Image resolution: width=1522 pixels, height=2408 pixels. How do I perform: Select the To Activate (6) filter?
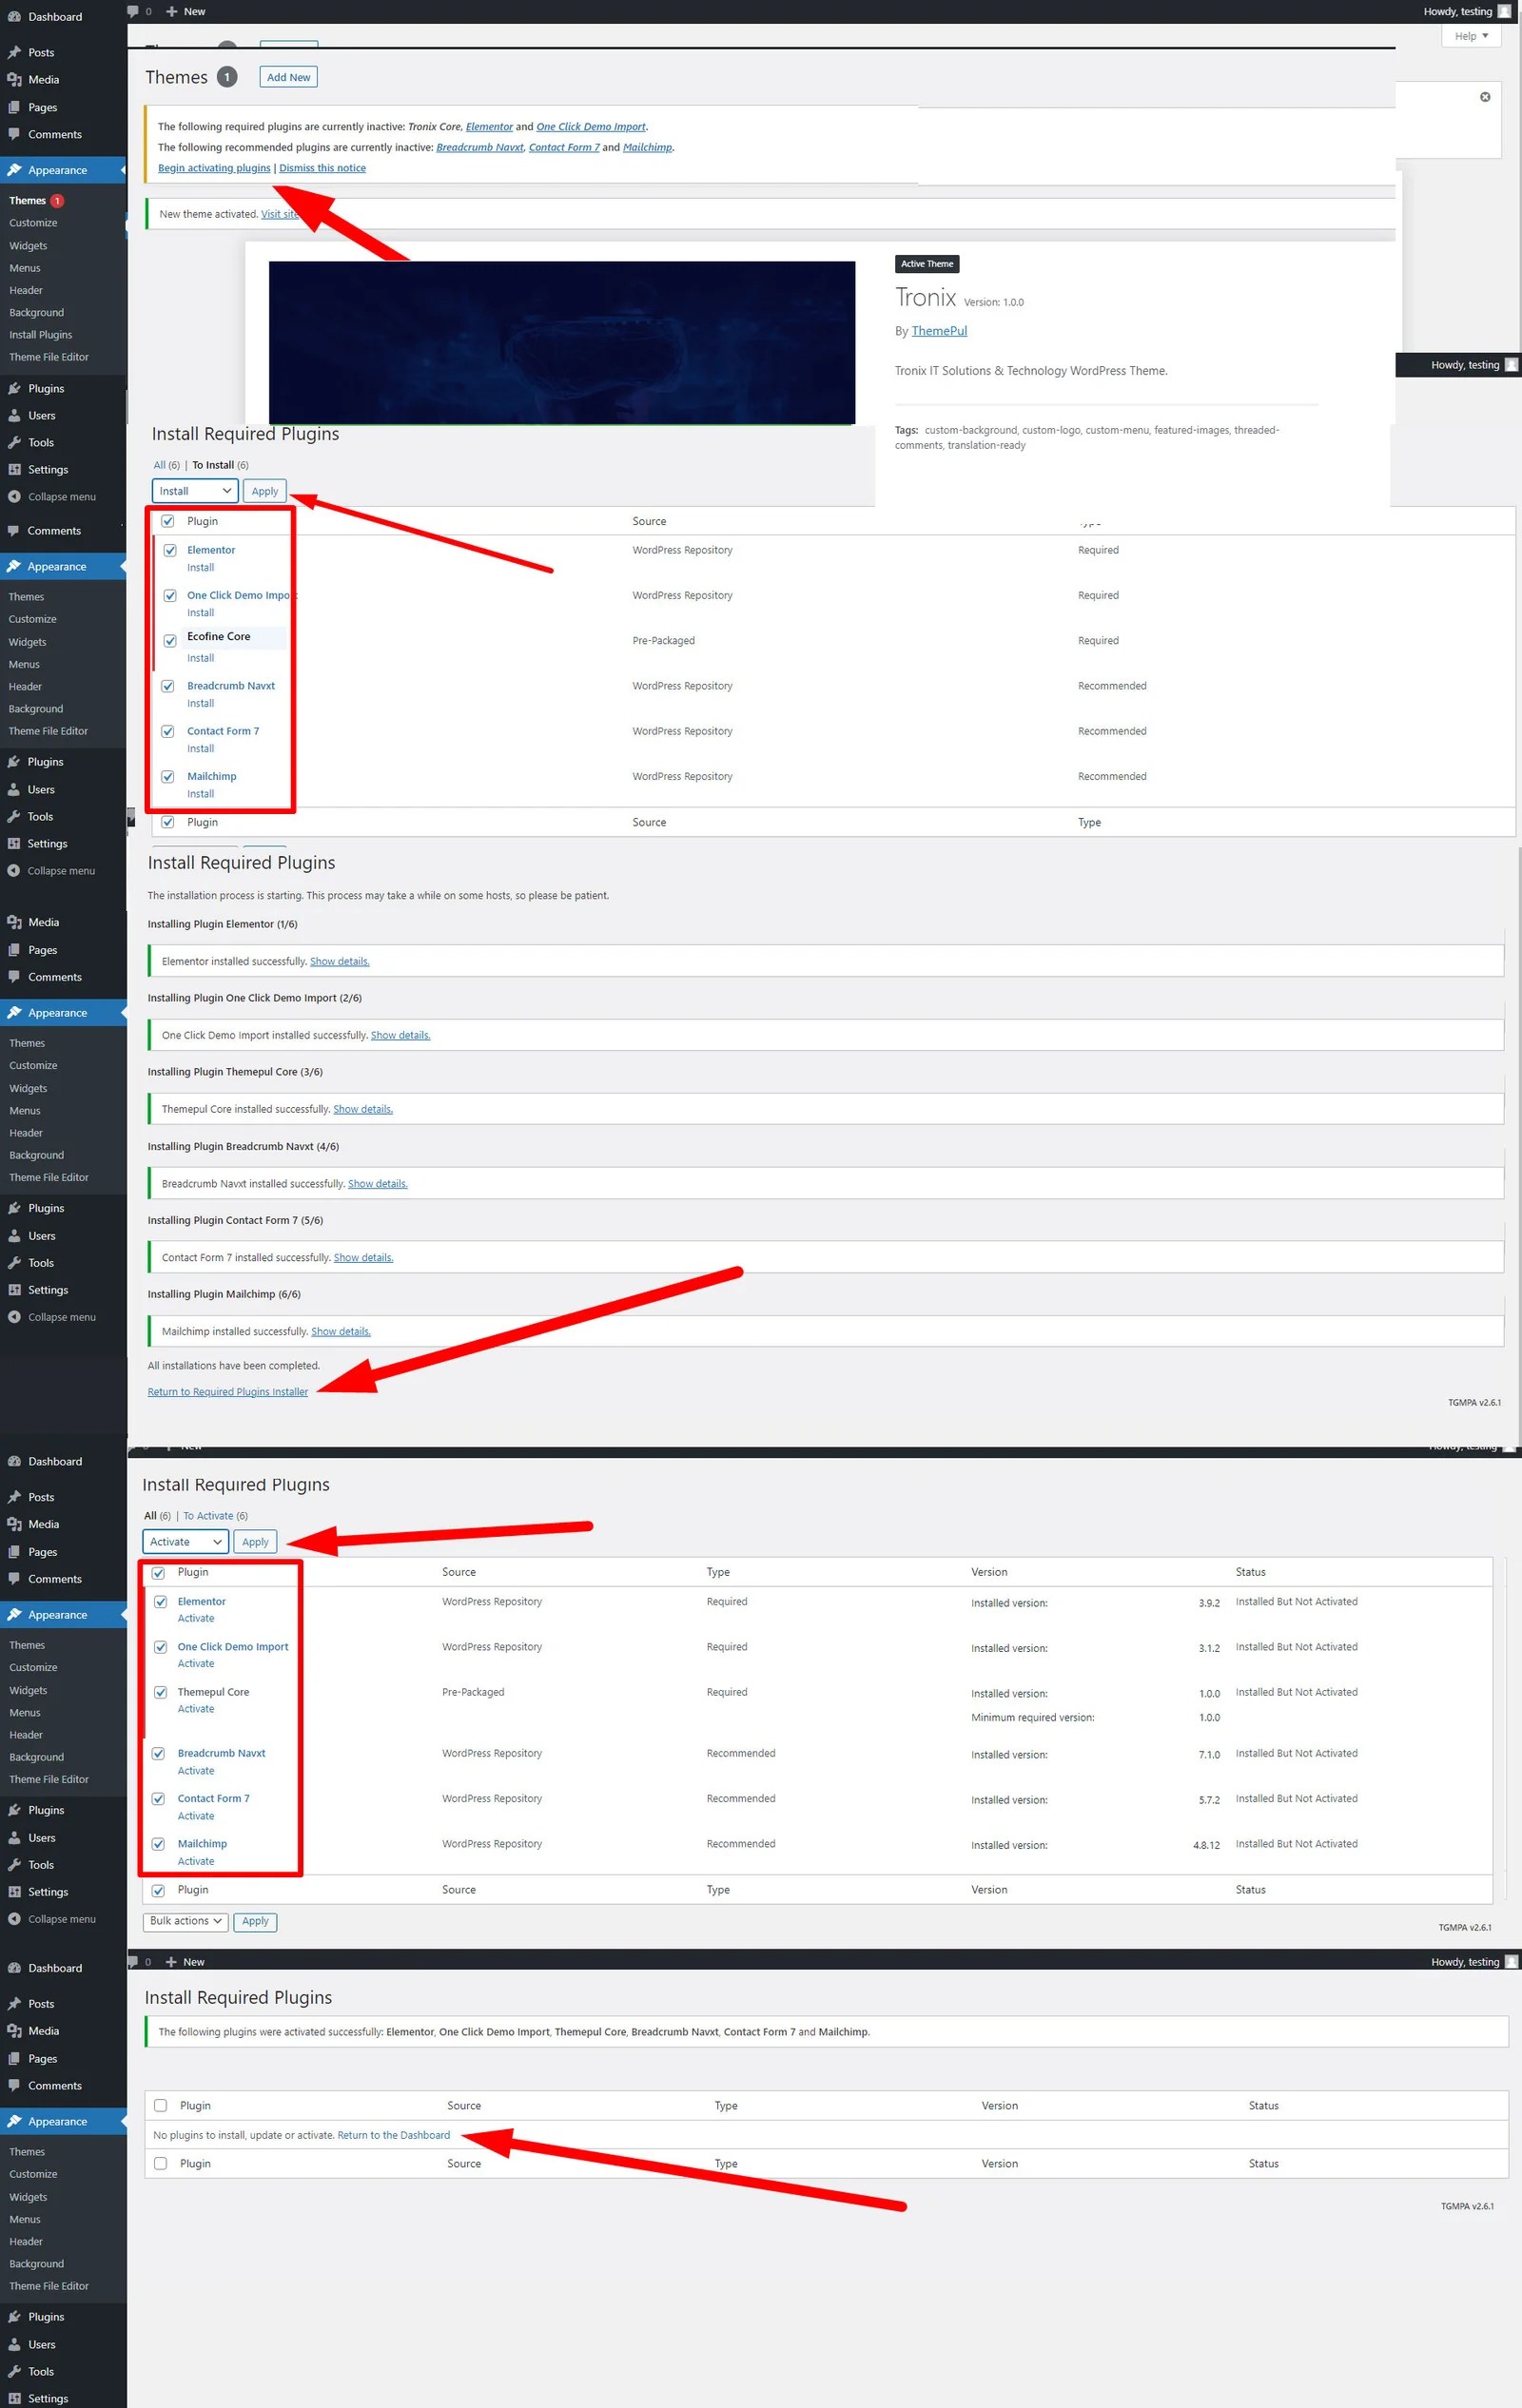point(215,1516)
